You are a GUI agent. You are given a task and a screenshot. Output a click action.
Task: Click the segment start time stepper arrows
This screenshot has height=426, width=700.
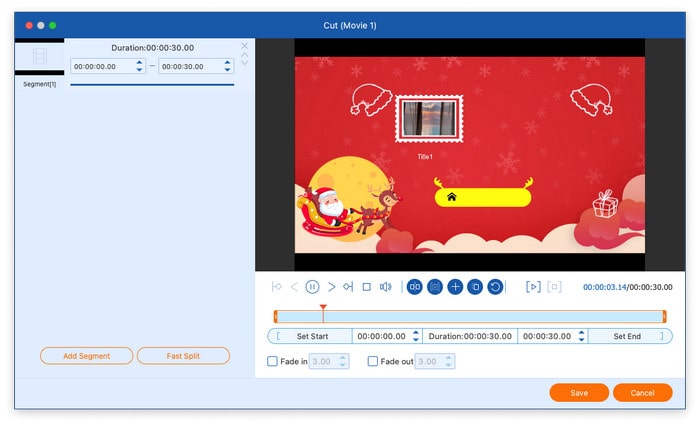(139, 66)
